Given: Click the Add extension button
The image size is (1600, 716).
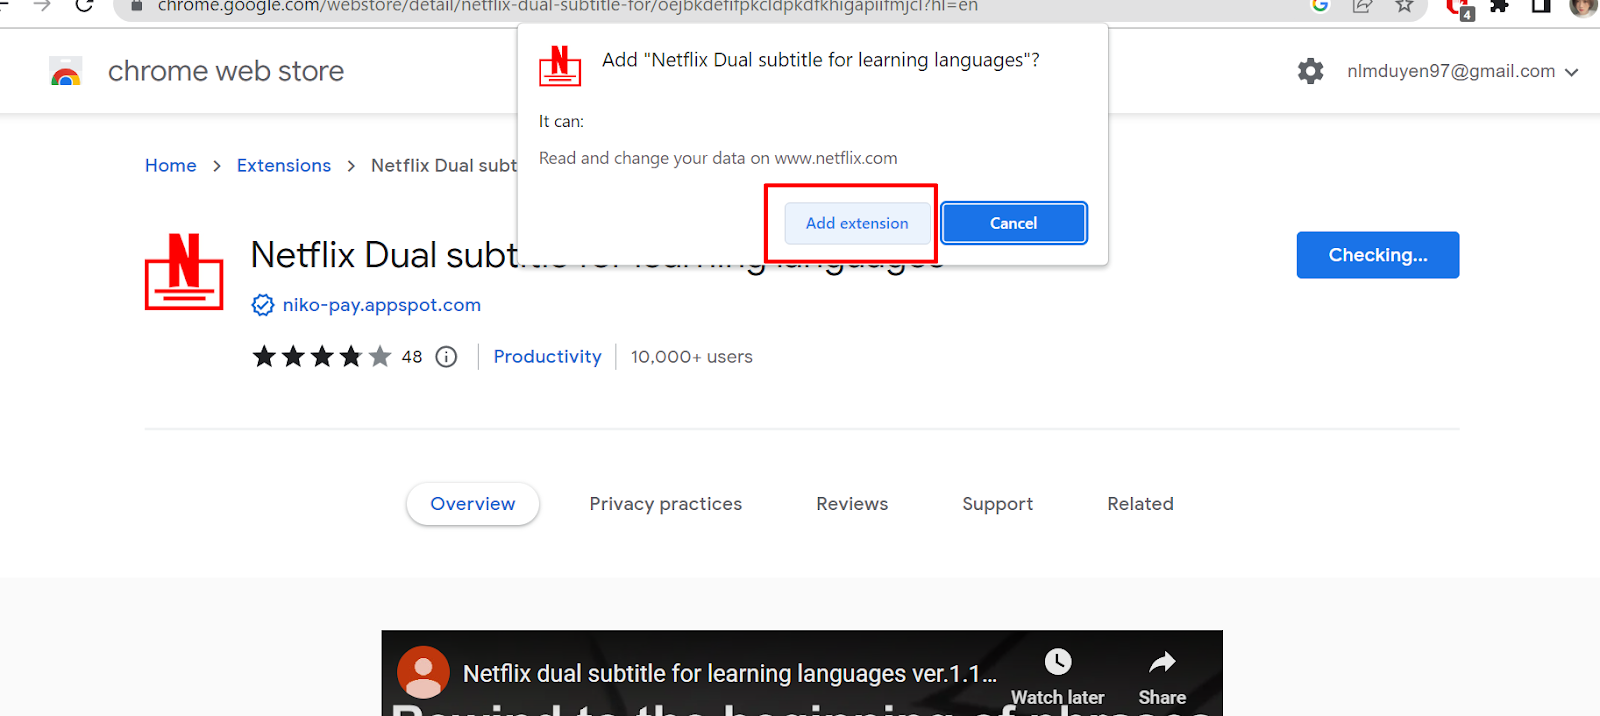Looking at the screenshot, I should (857, 223).
